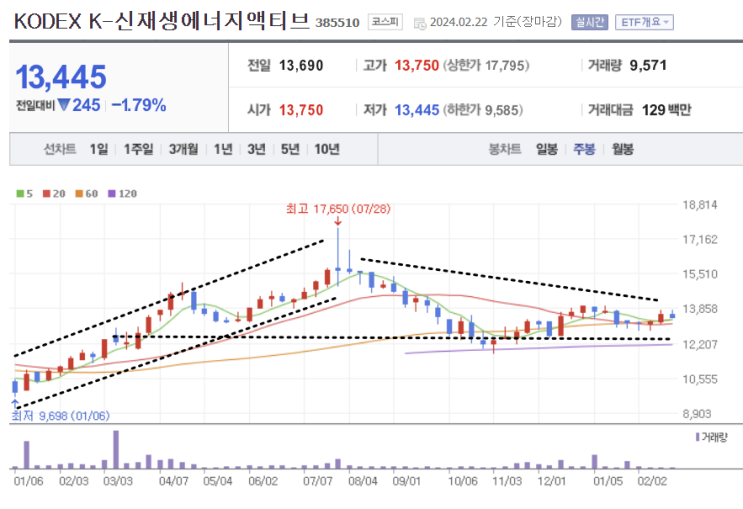Click the 17,162 price axis label
743x509 pixels.
pos(700,239)
